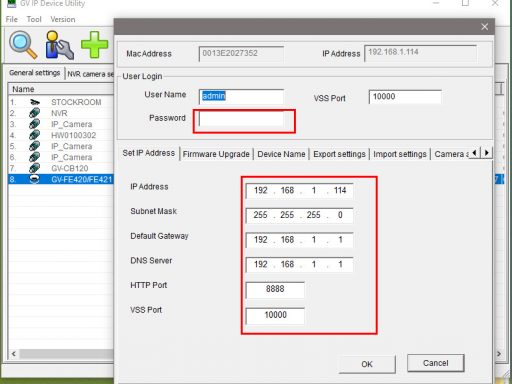Viewport: 512px width, 384px height.
Task: Open the Import settings tab
Action: (400, 154)
